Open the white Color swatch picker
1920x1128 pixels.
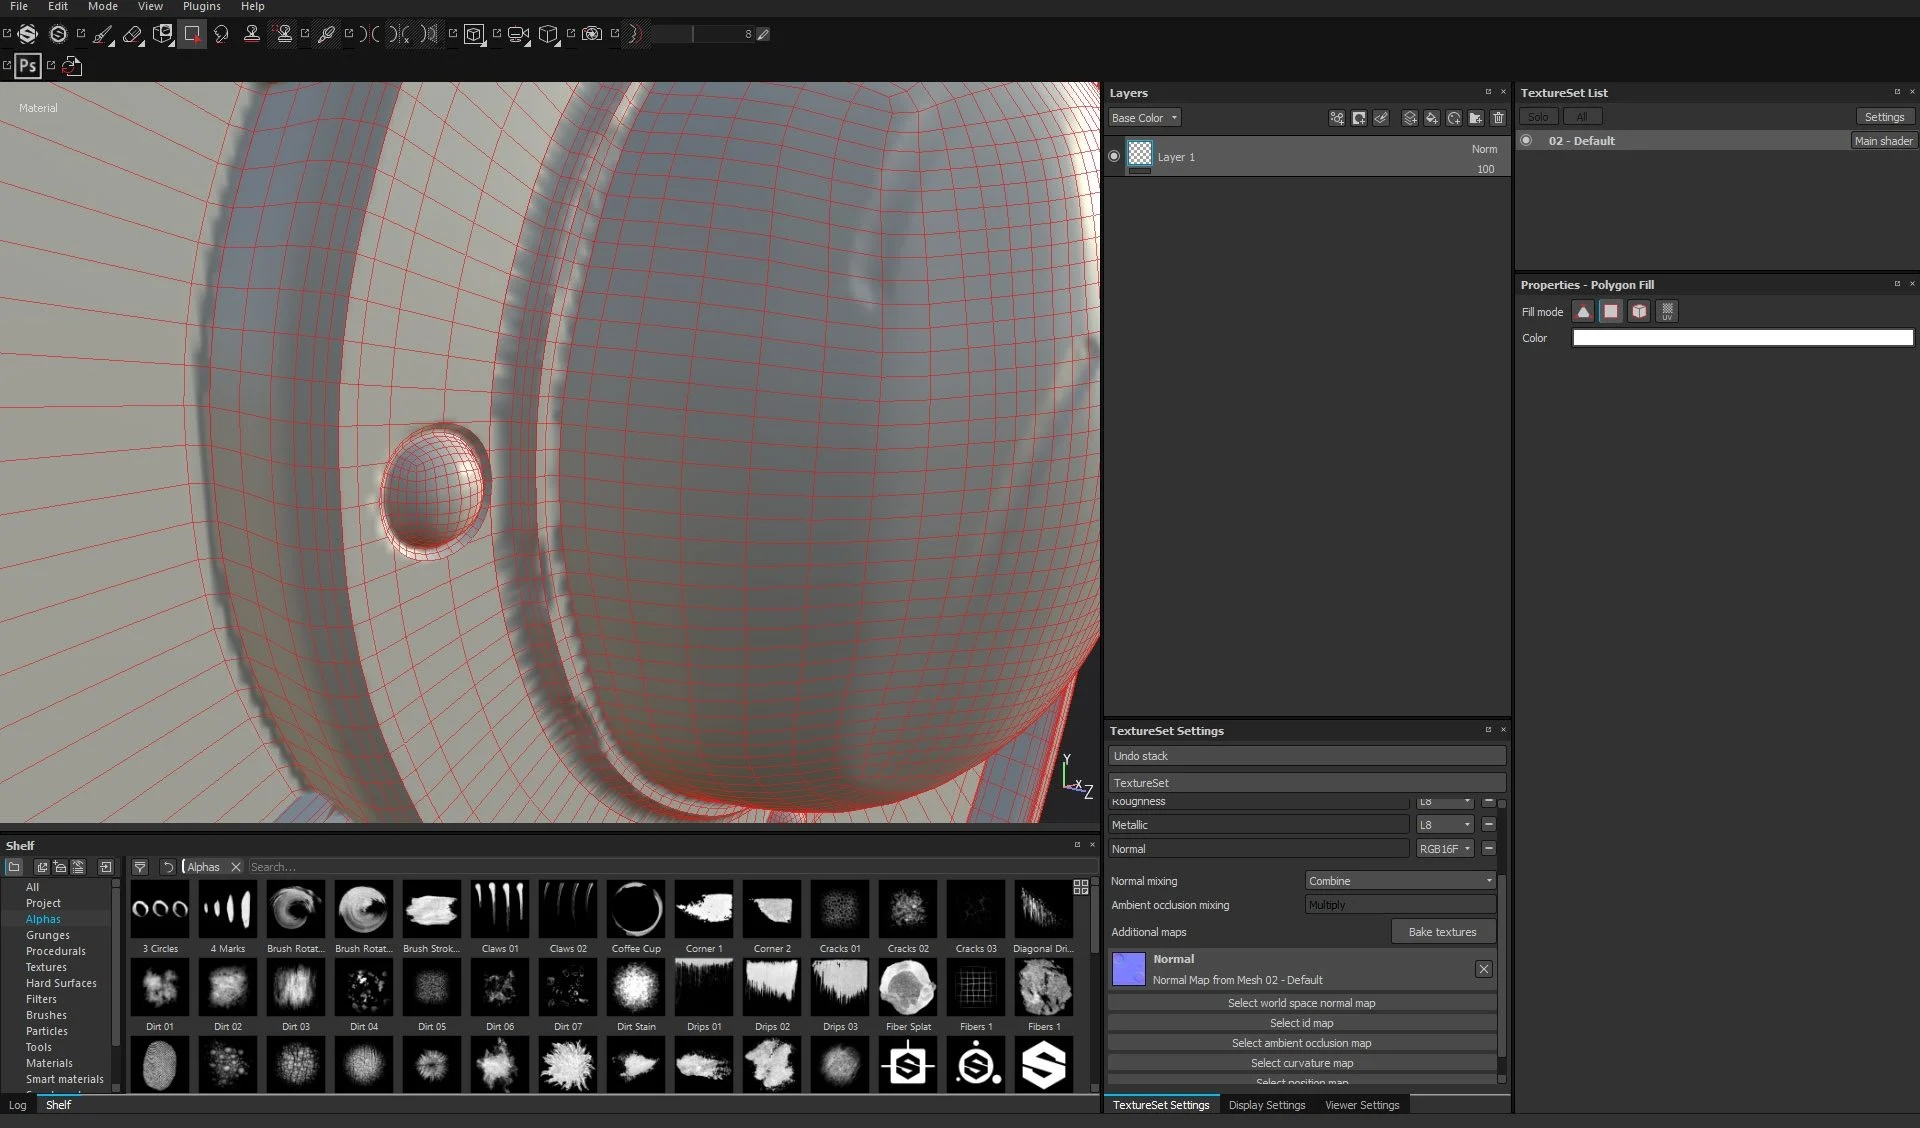(1743, 338)
